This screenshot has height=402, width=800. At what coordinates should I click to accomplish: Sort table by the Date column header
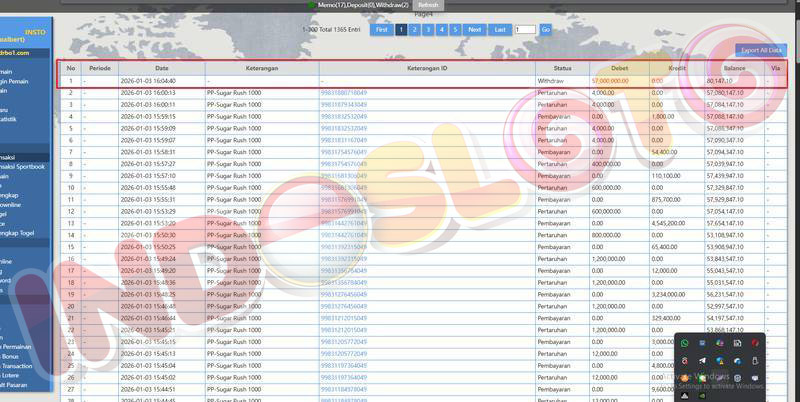(x=161, y=68)
